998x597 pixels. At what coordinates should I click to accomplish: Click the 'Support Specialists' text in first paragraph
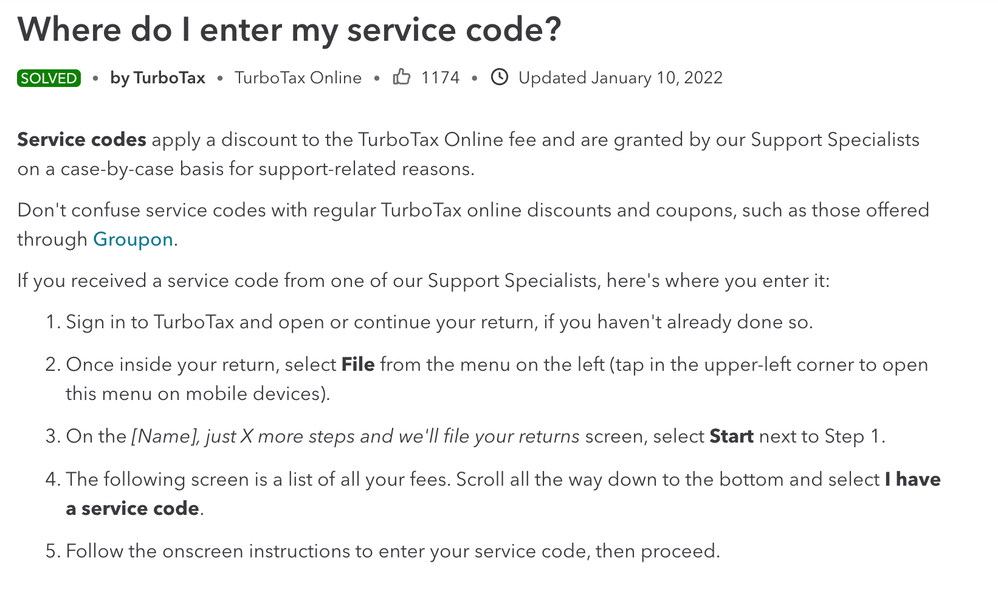[x=835, y=139]
